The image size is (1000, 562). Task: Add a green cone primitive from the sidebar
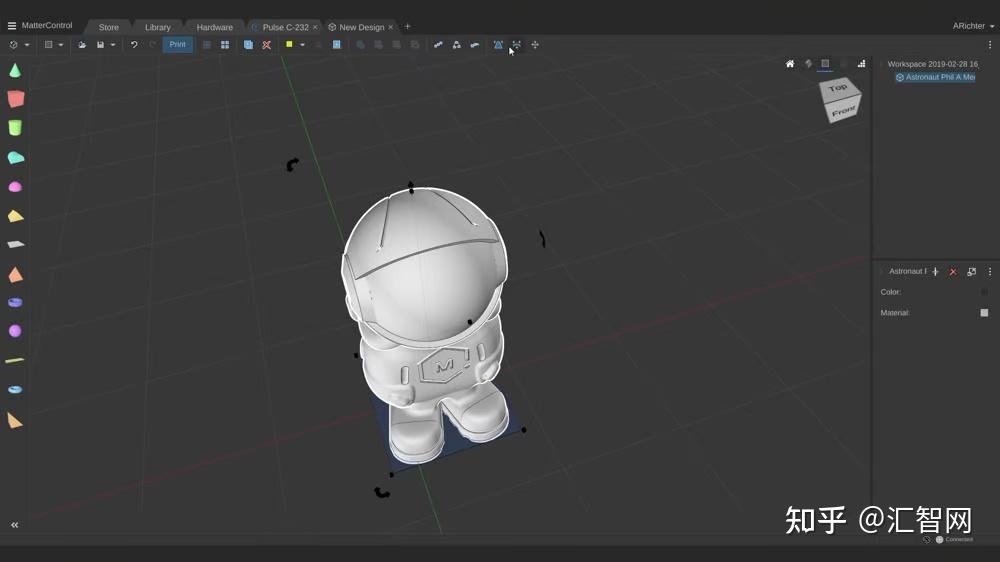point(15,70)
